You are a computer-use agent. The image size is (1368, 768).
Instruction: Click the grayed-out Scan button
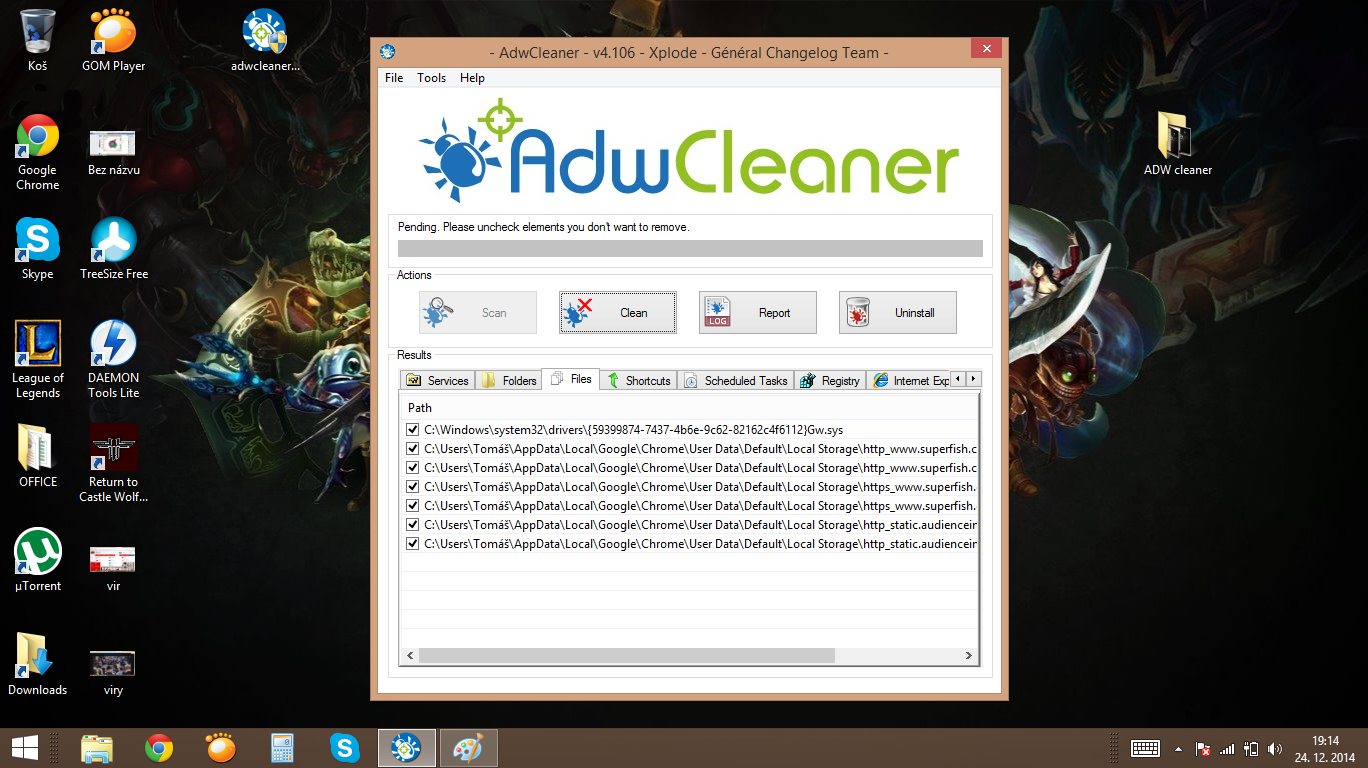[478, 313]
